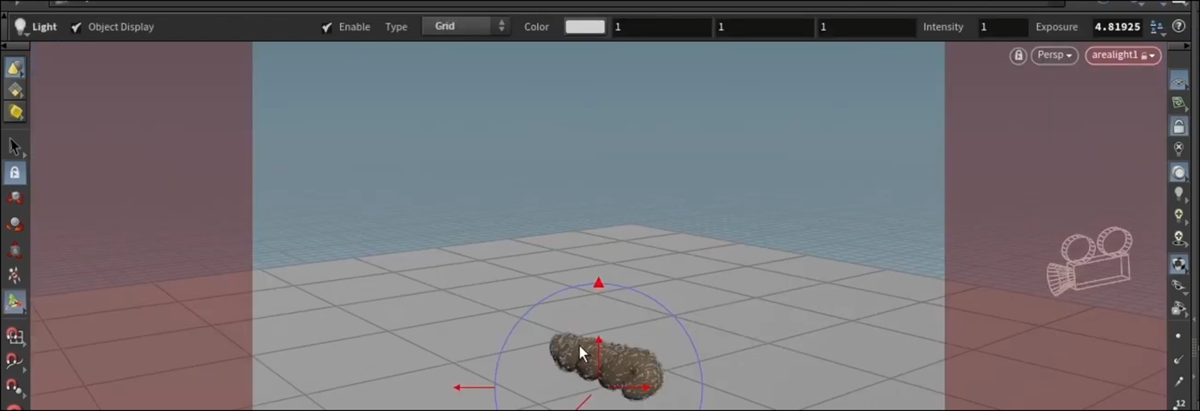The image size is (1200, 411).
Task: Toggle point snapping in left toolbar
Action: [x=15, y=387]
